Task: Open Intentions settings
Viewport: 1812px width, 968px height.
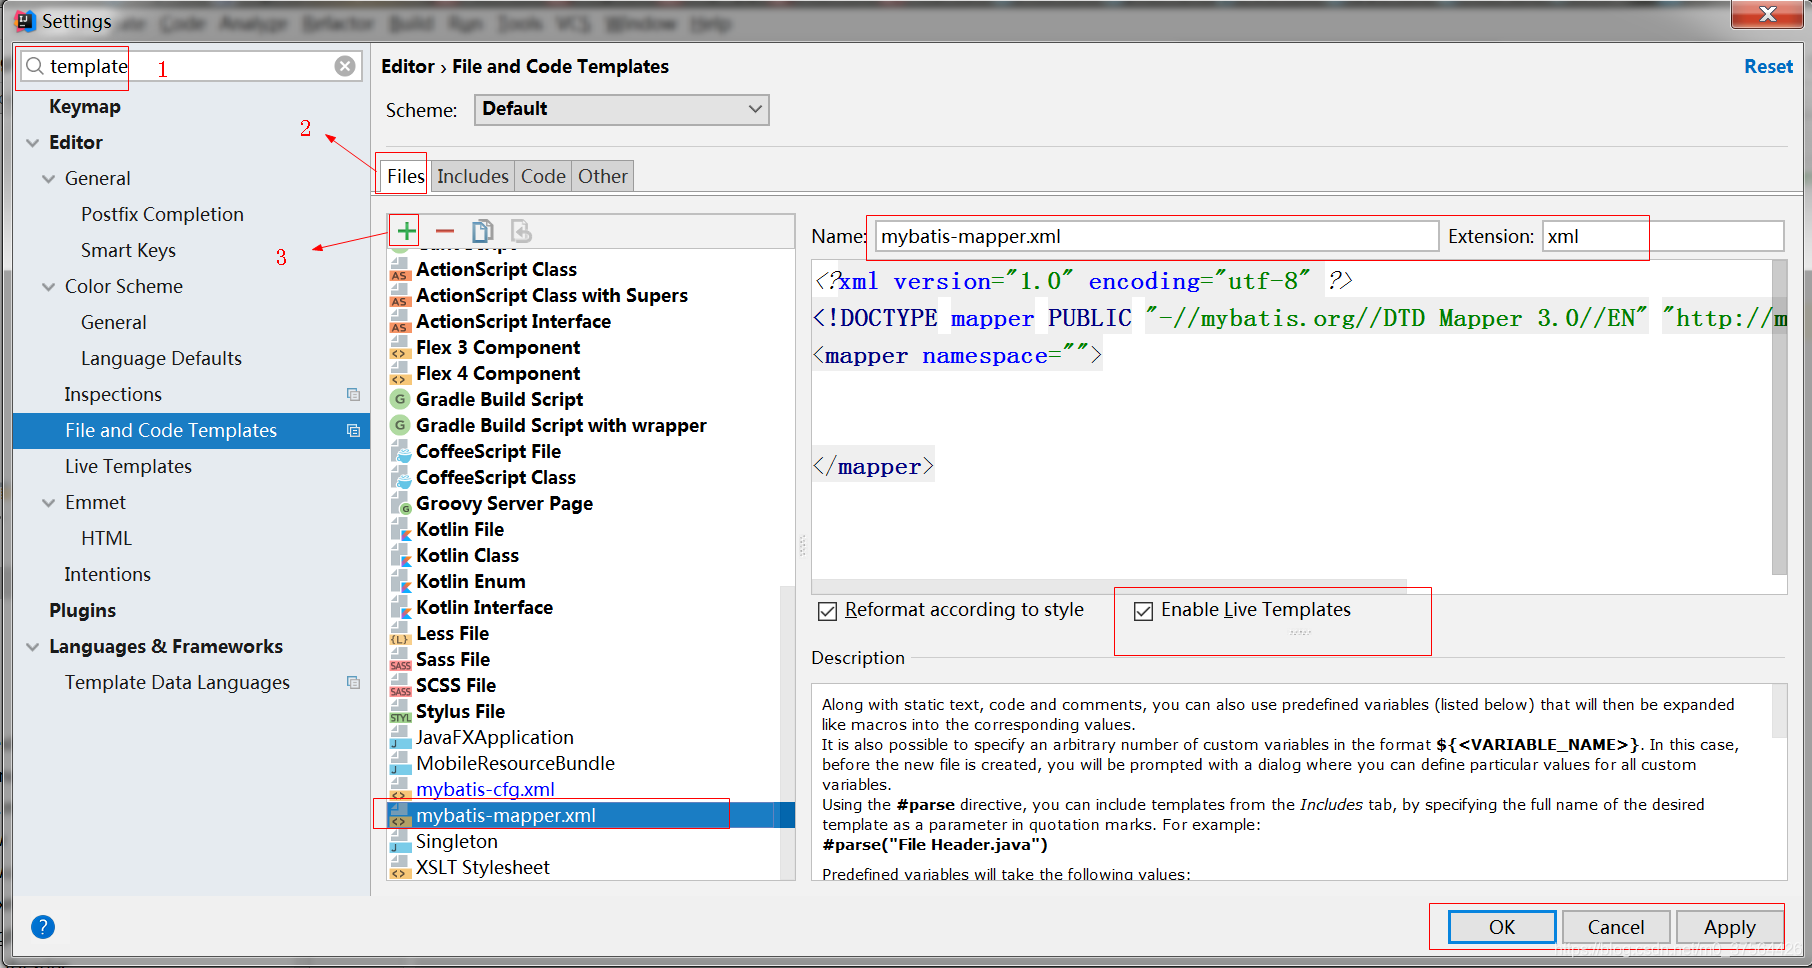Action: (107, 574)
